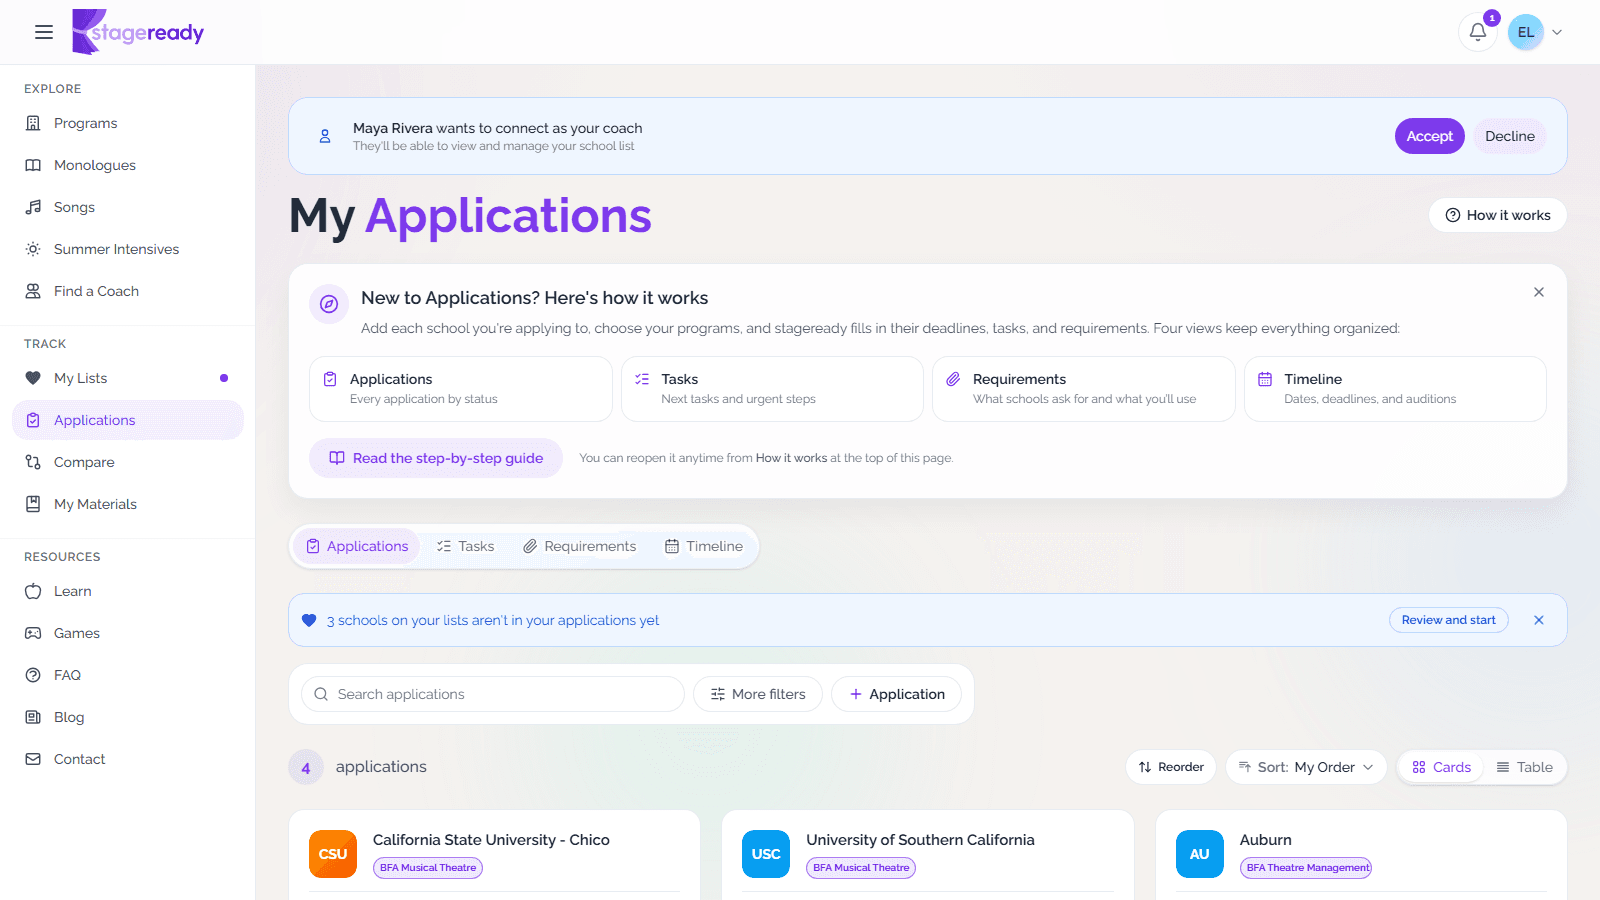Click the FAQ question icon
Viewport: 1600px width, 900px height.
[x=33, y=675]
